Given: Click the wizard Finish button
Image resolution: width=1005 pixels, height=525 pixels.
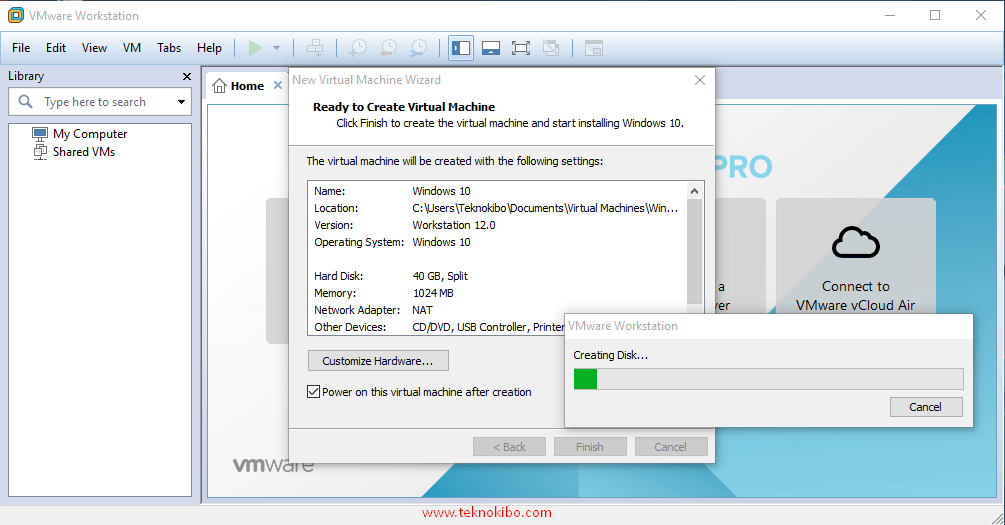Looking at the screenshot, I should click(x=590, y=447).
